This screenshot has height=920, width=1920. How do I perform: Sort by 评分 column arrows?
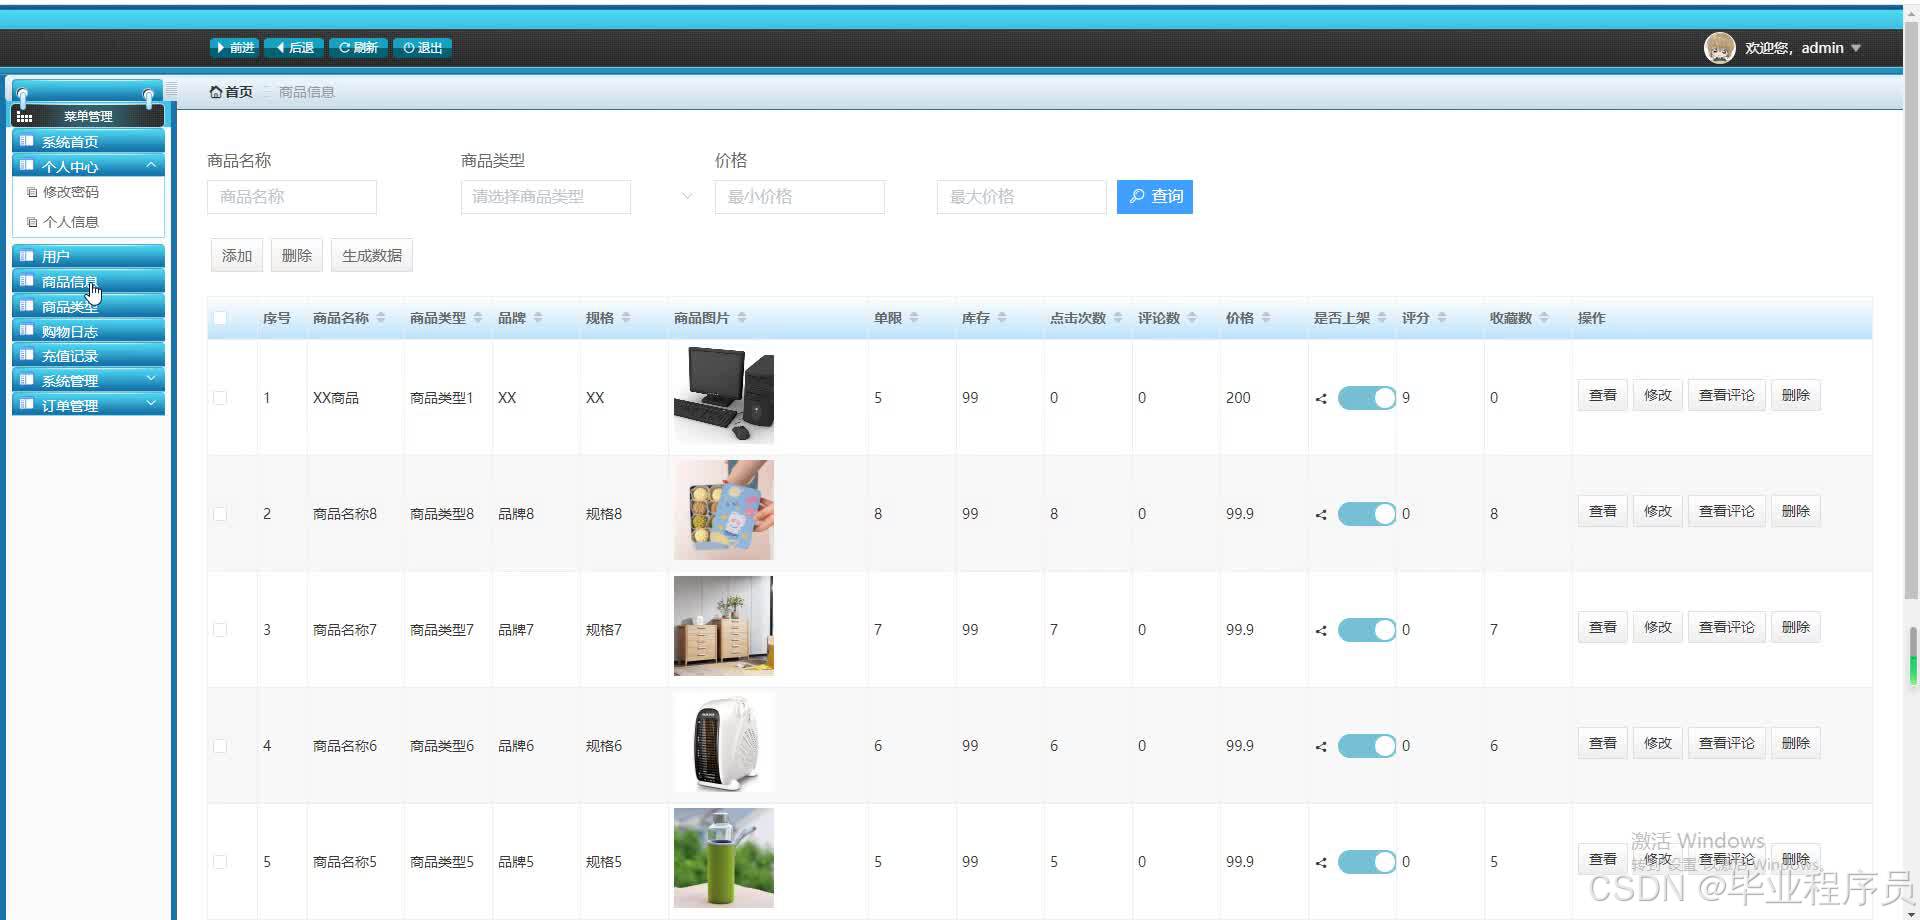coord(1442,318)
